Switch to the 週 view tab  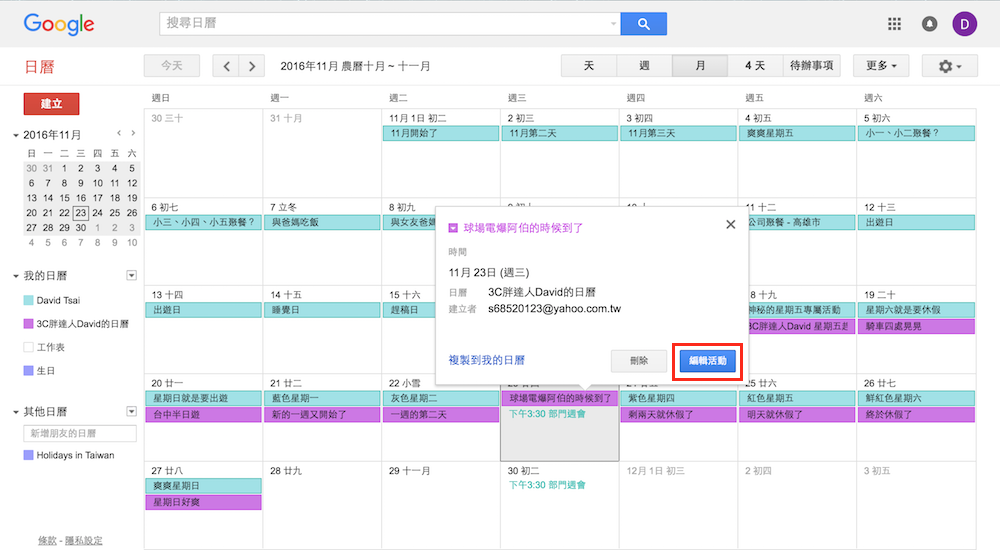(644, 66)
